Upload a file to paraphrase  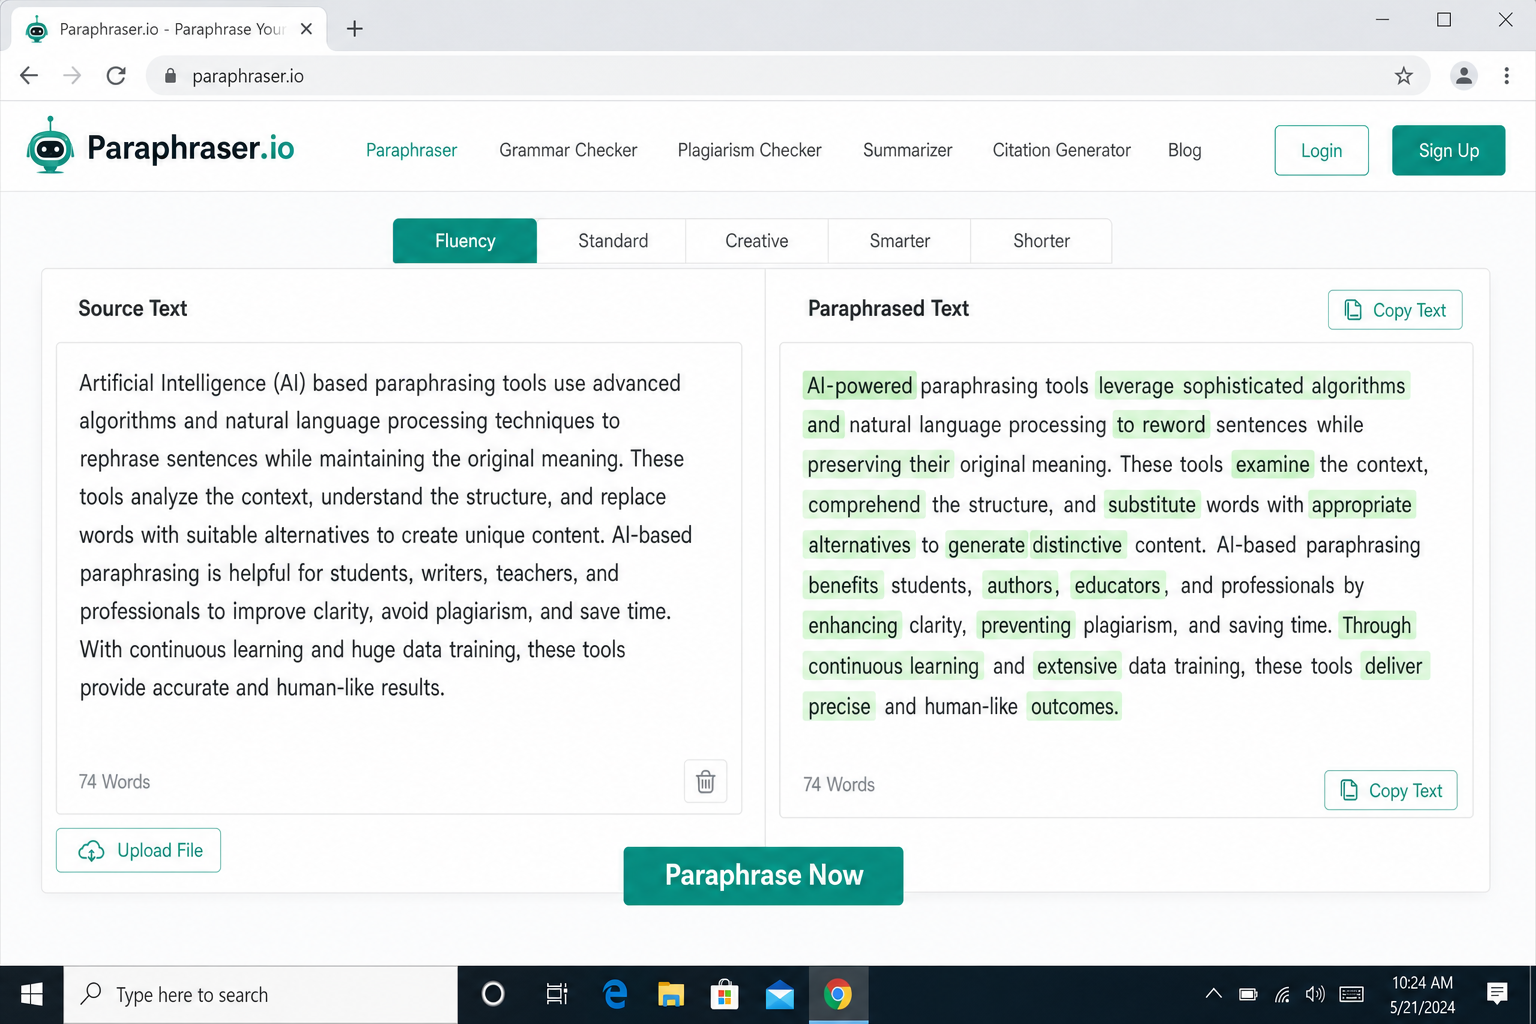pos(138,850)
